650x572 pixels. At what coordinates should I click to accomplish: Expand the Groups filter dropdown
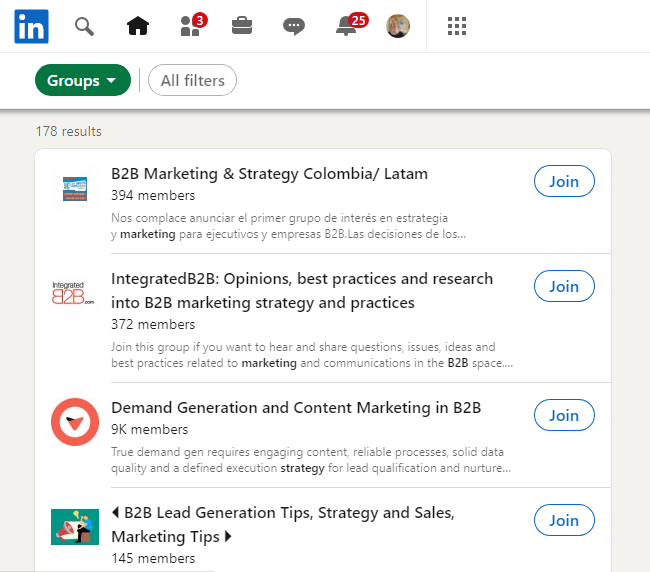pos(83,81)
